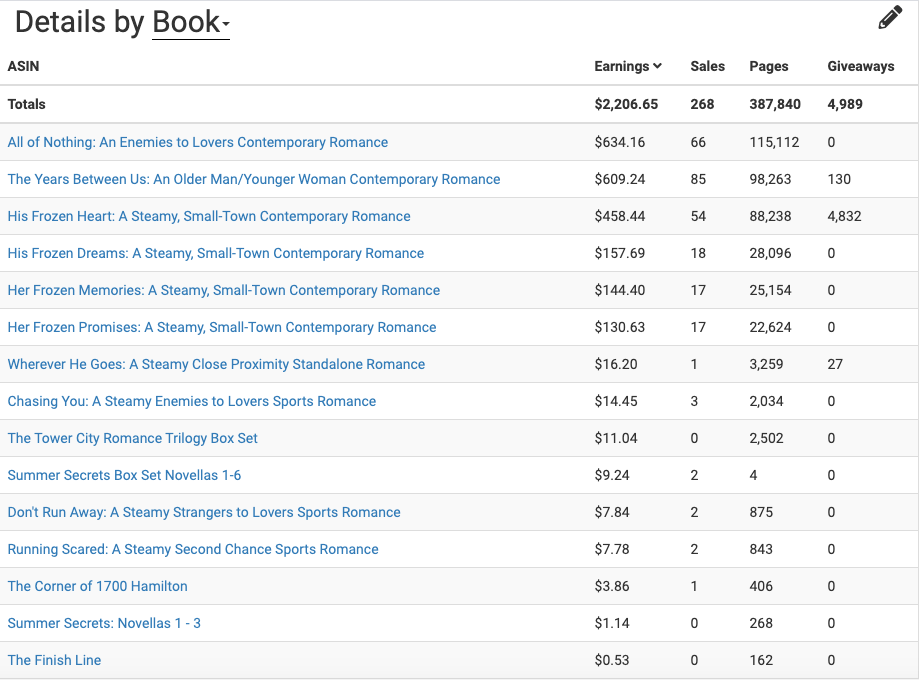919x680 pixels.
Task: Click the Giveaways column header
Action: click(x=860, y=66)
